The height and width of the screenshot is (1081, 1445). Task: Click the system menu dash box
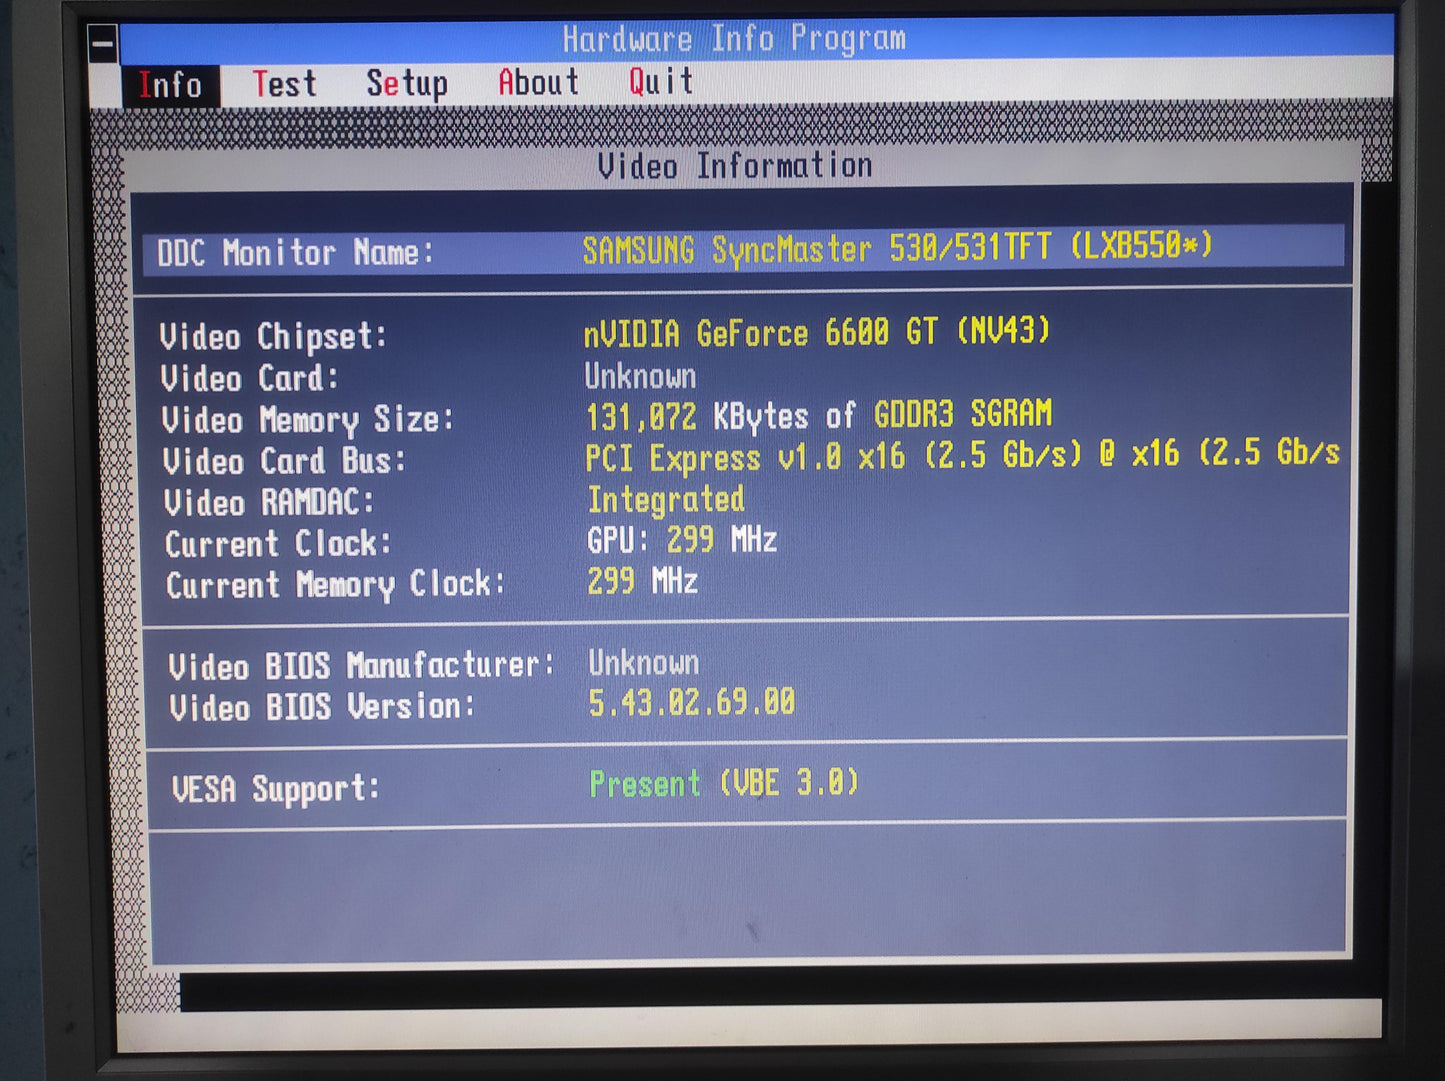click(x=103, y=44)
